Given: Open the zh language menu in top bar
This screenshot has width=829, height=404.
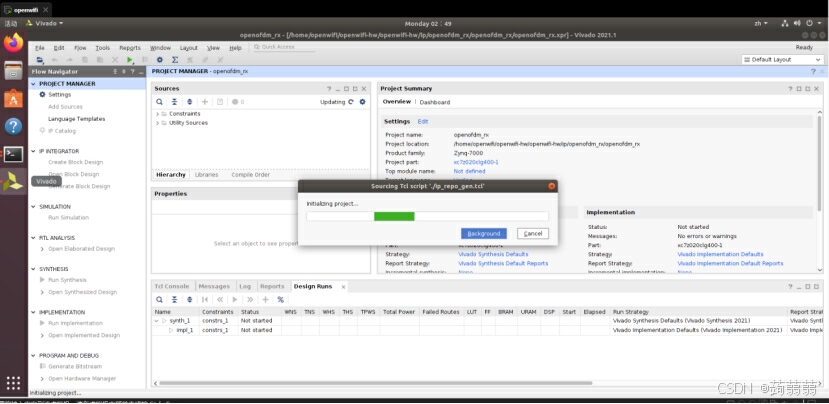Looking at the screenshot, I should point(761,23).
